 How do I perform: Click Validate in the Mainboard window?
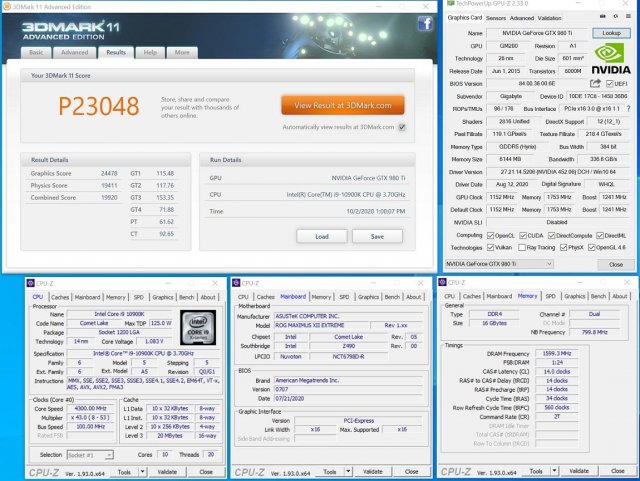(x=373, y=472)
